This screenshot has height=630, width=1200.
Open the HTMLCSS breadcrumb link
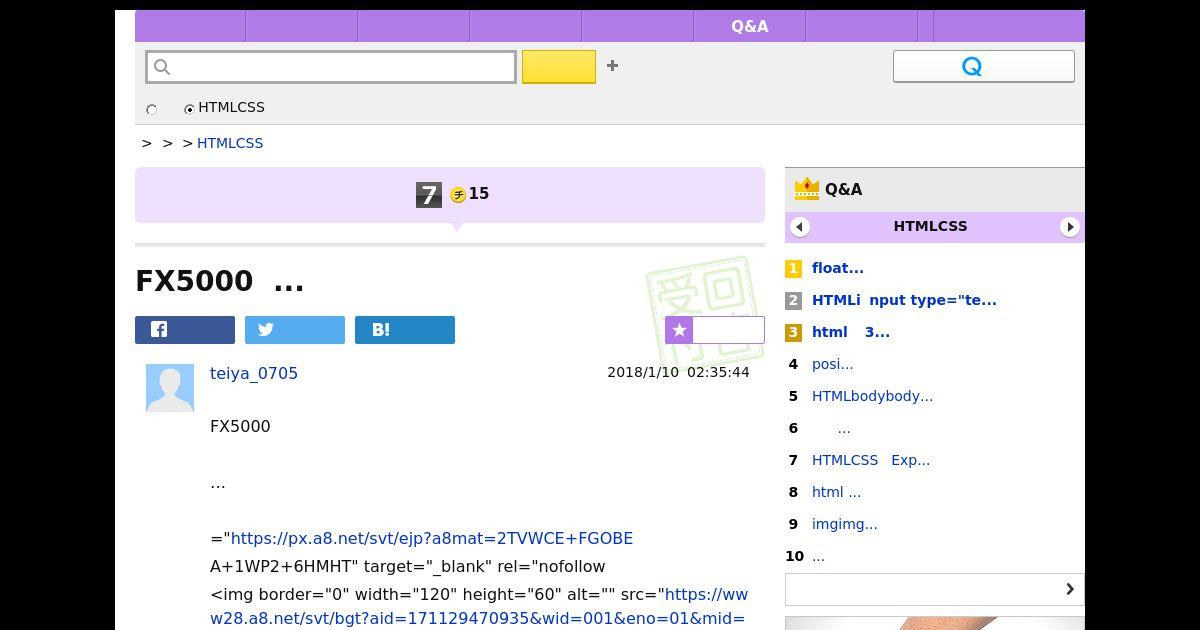pyautogui.click(x=230, y=143)
